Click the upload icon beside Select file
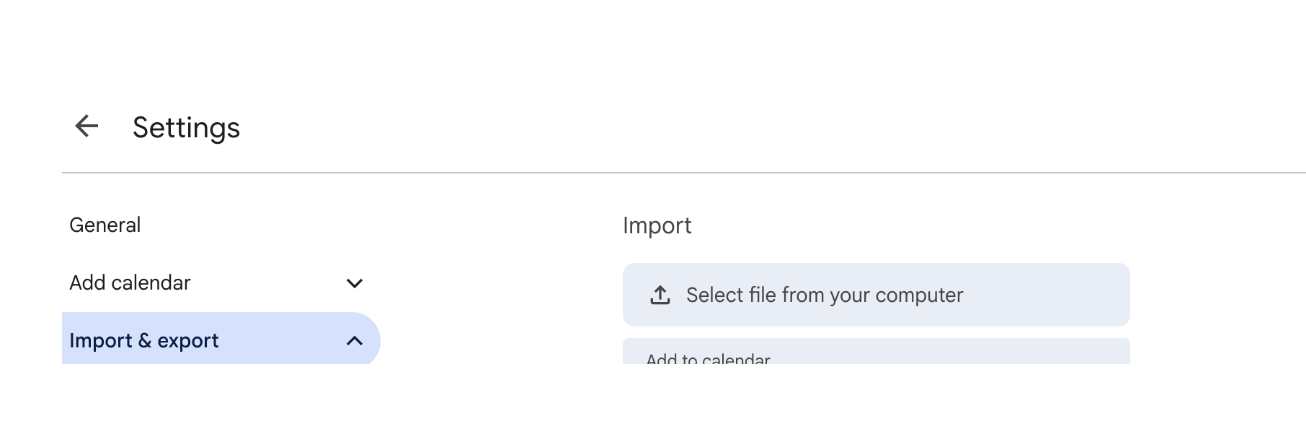This screenshot has width=1306, height=436. pyautogui.click(x=660, y=295)
